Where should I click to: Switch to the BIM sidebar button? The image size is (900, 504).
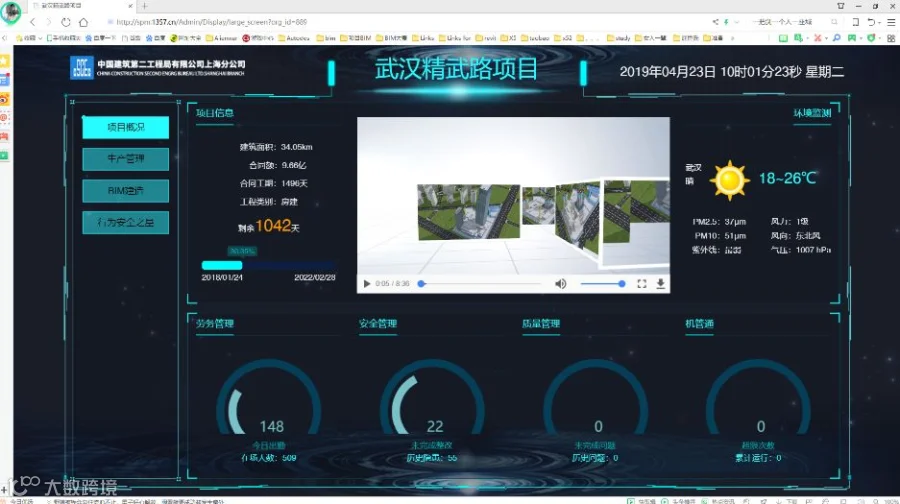point(126,191)
